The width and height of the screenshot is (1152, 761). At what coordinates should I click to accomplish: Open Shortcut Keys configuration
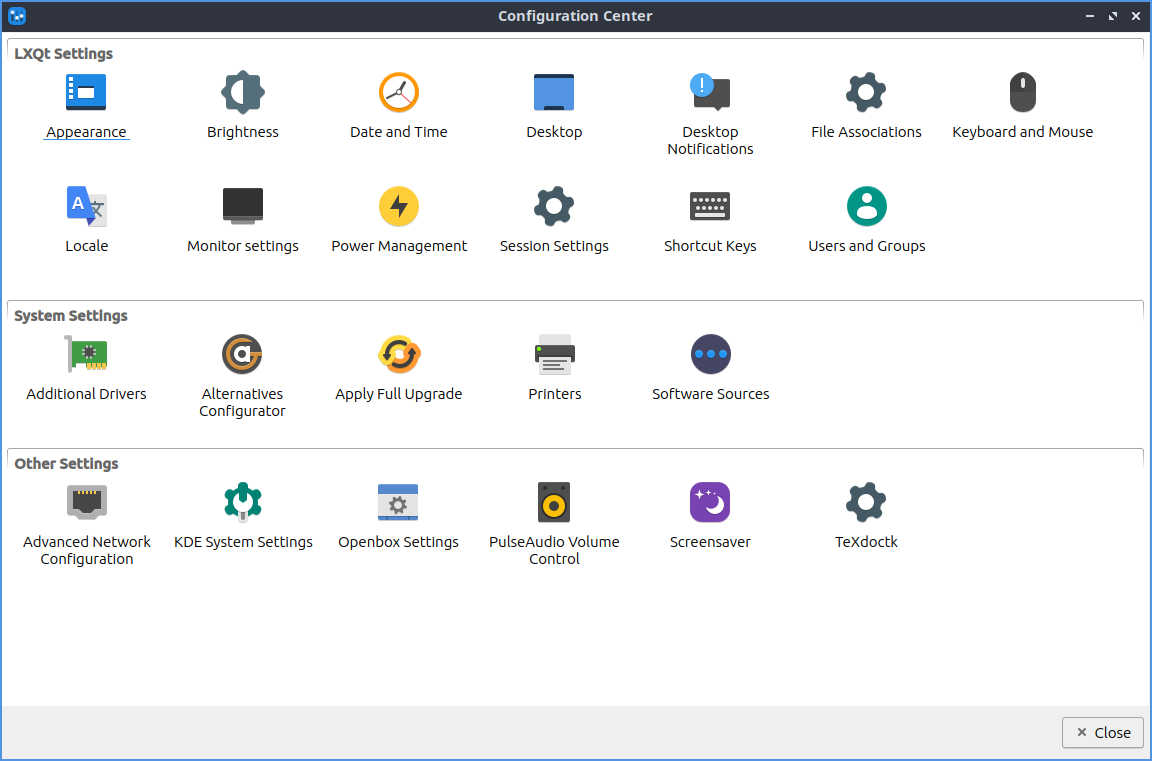(x=710, y=207)
